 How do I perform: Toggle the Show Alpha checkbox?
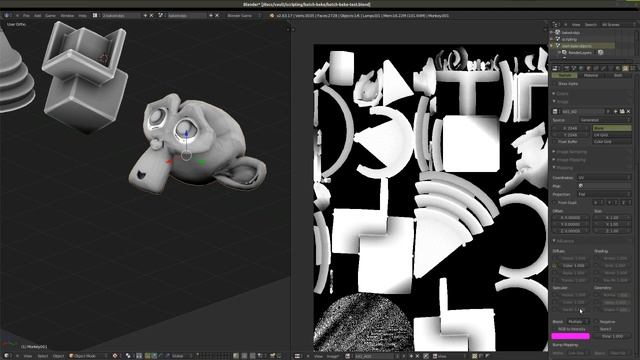tap(555, 84)
